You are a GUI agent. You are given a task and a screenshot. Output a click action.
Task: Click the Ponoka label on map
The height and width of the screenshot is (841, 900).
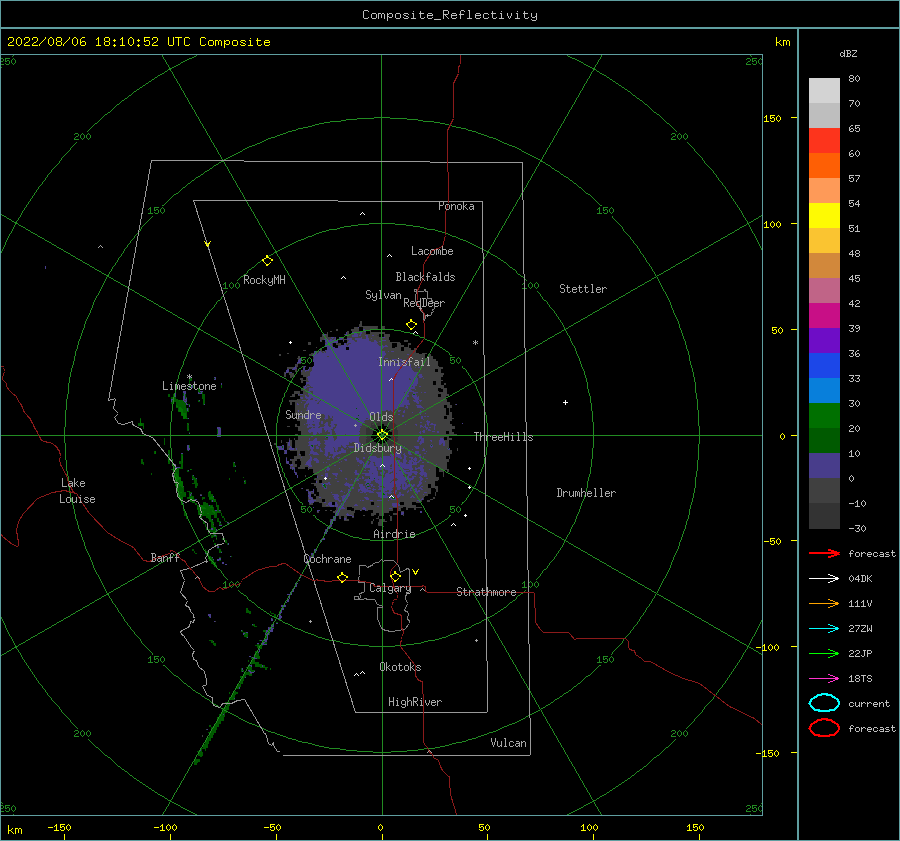click(456, 206)
